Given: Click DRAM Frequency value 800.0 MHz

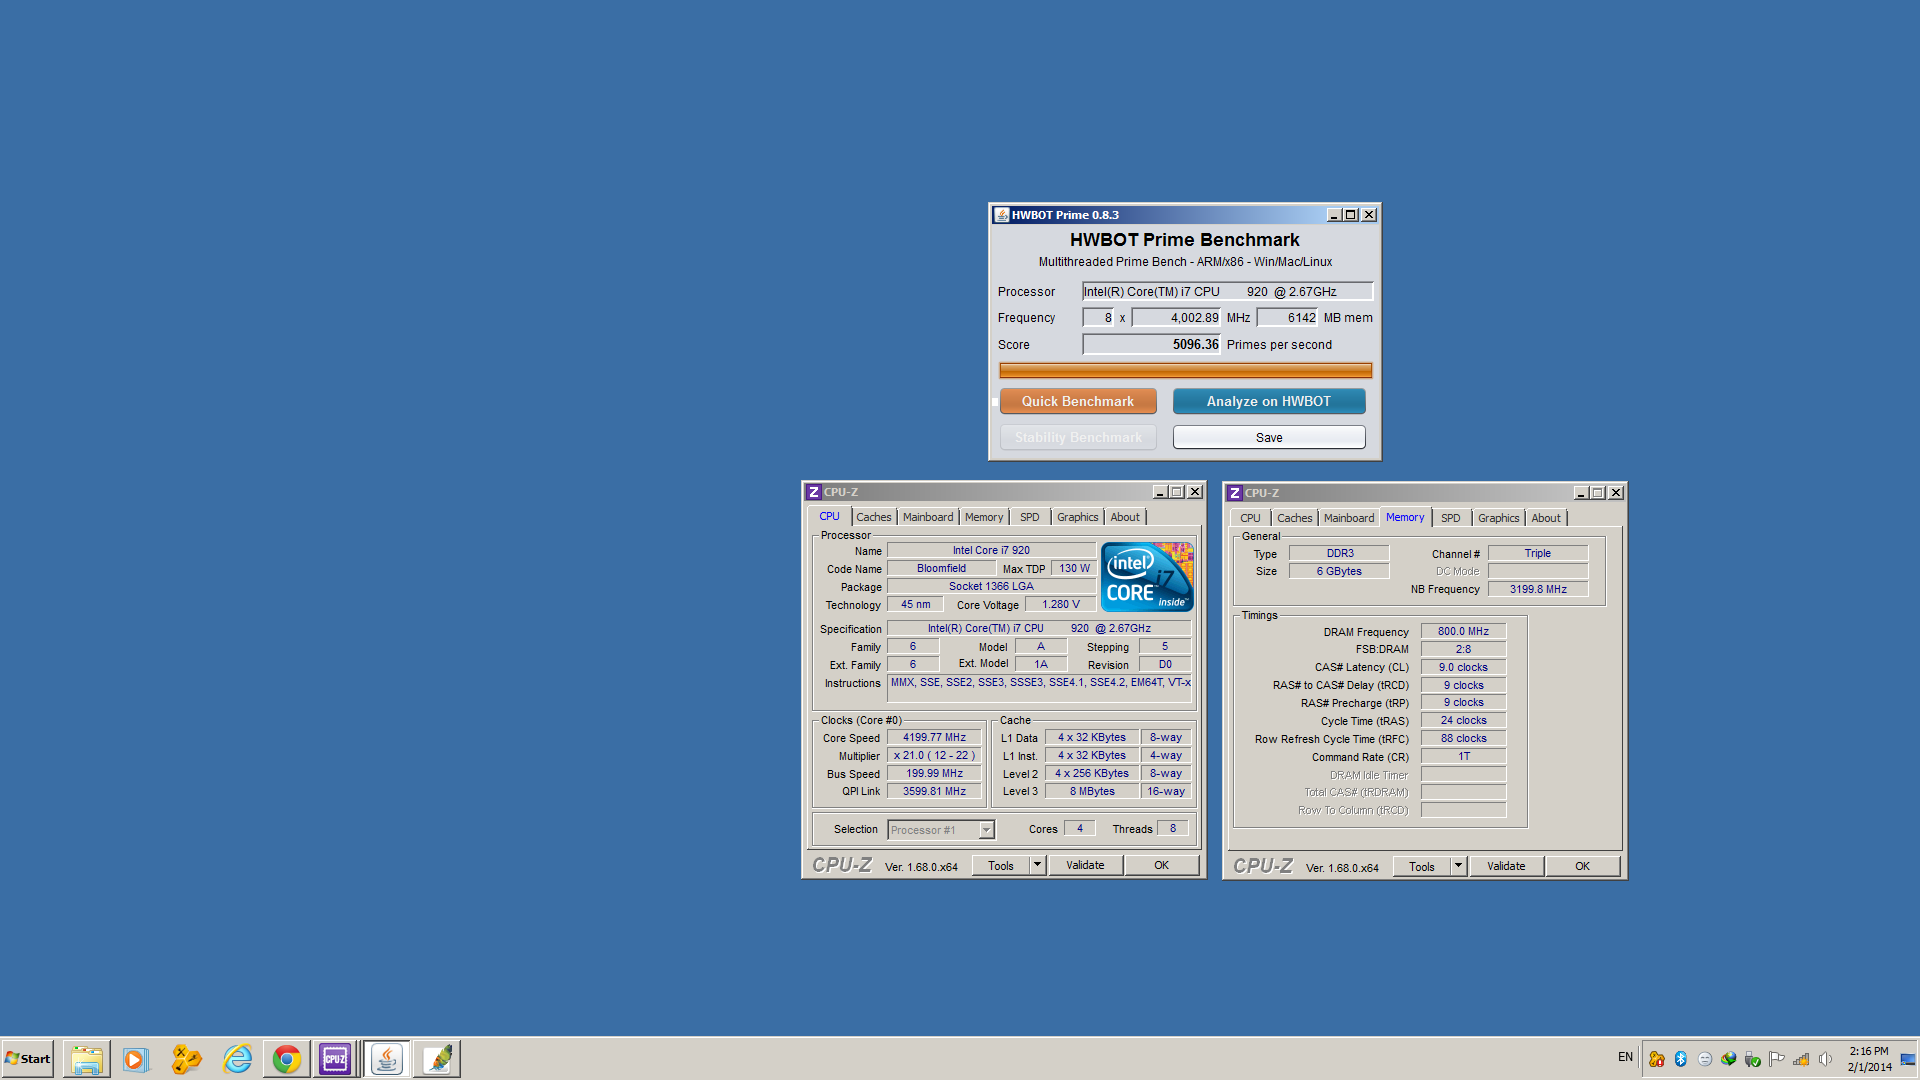Looking at the screenshot, I should (x=1463, y=632).
